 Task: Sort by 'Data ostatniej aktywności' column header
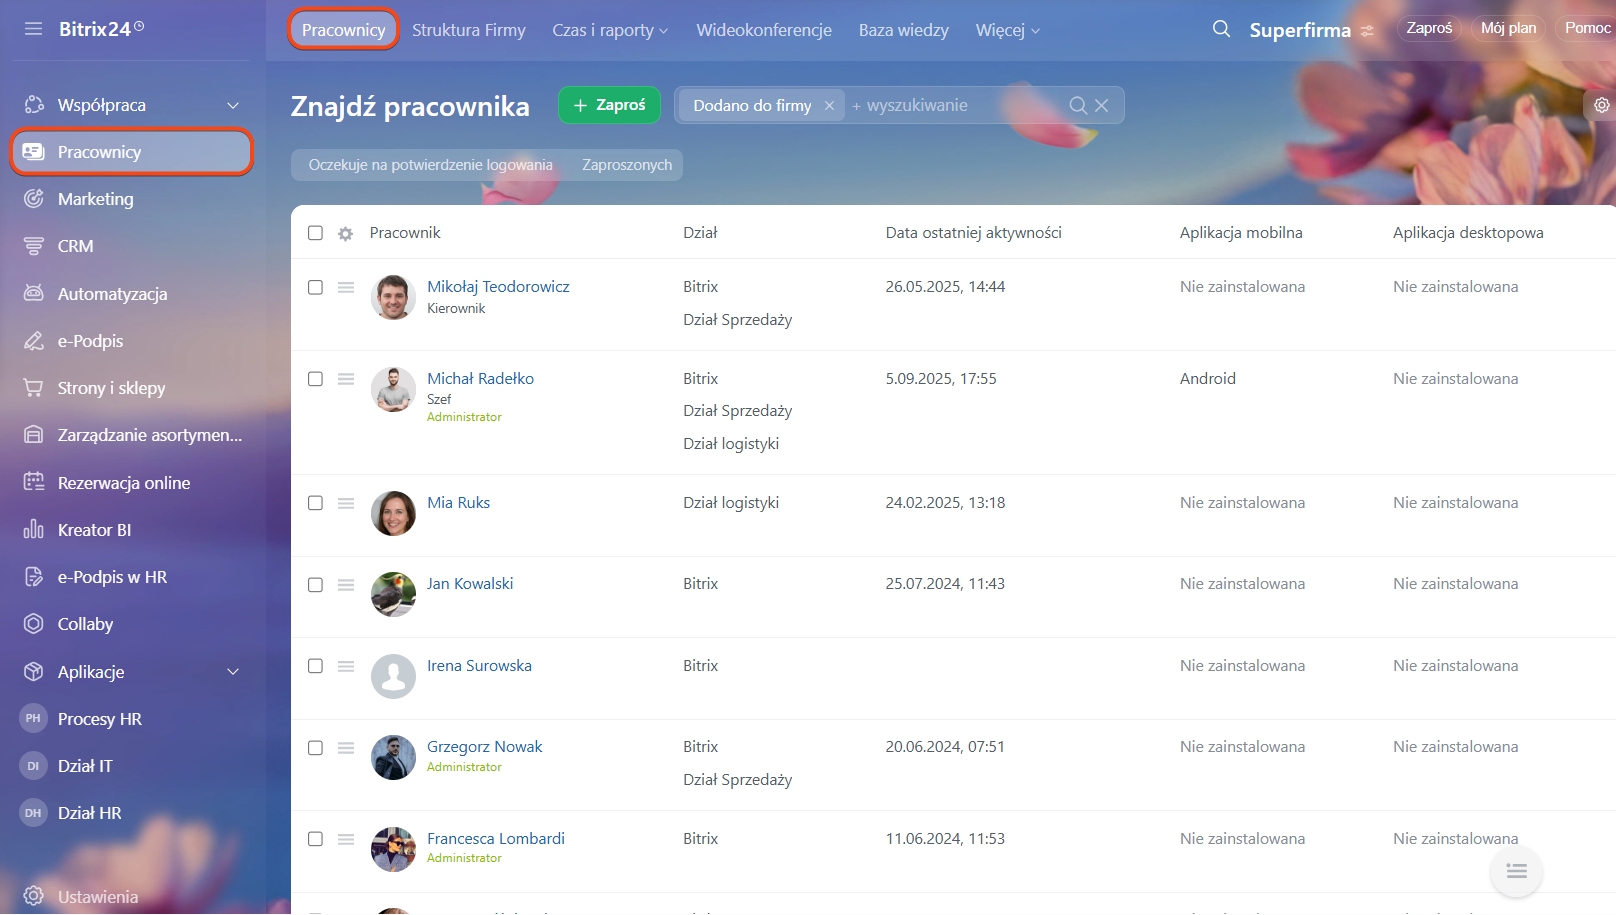pyautogui.click(x=973, y=233)
